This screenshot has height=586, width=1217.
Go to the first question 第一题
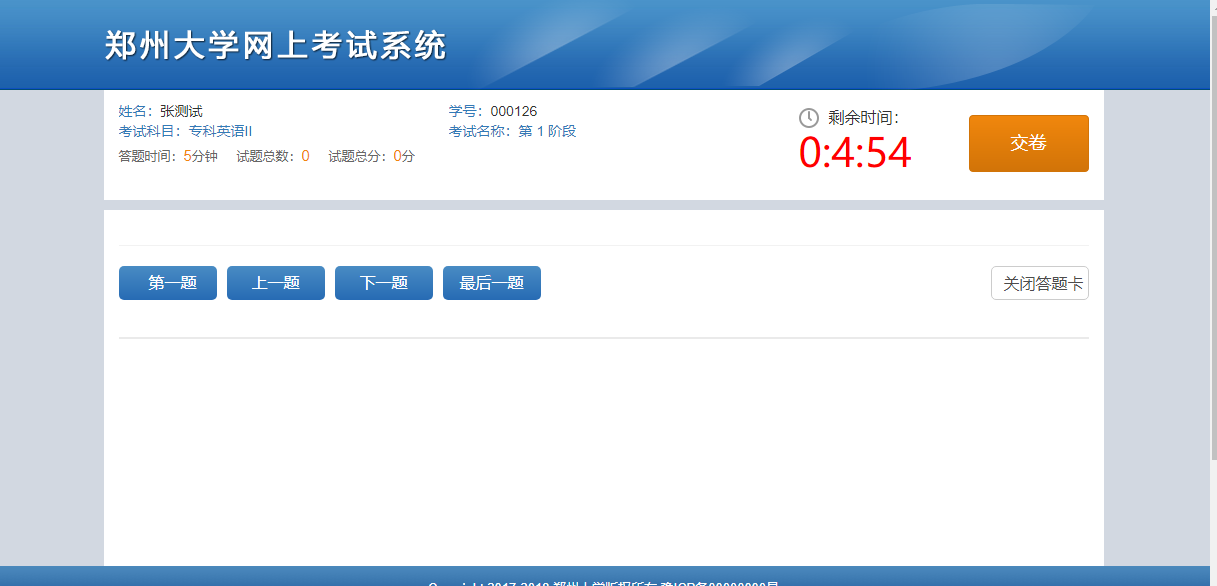[x=168, y=283]
